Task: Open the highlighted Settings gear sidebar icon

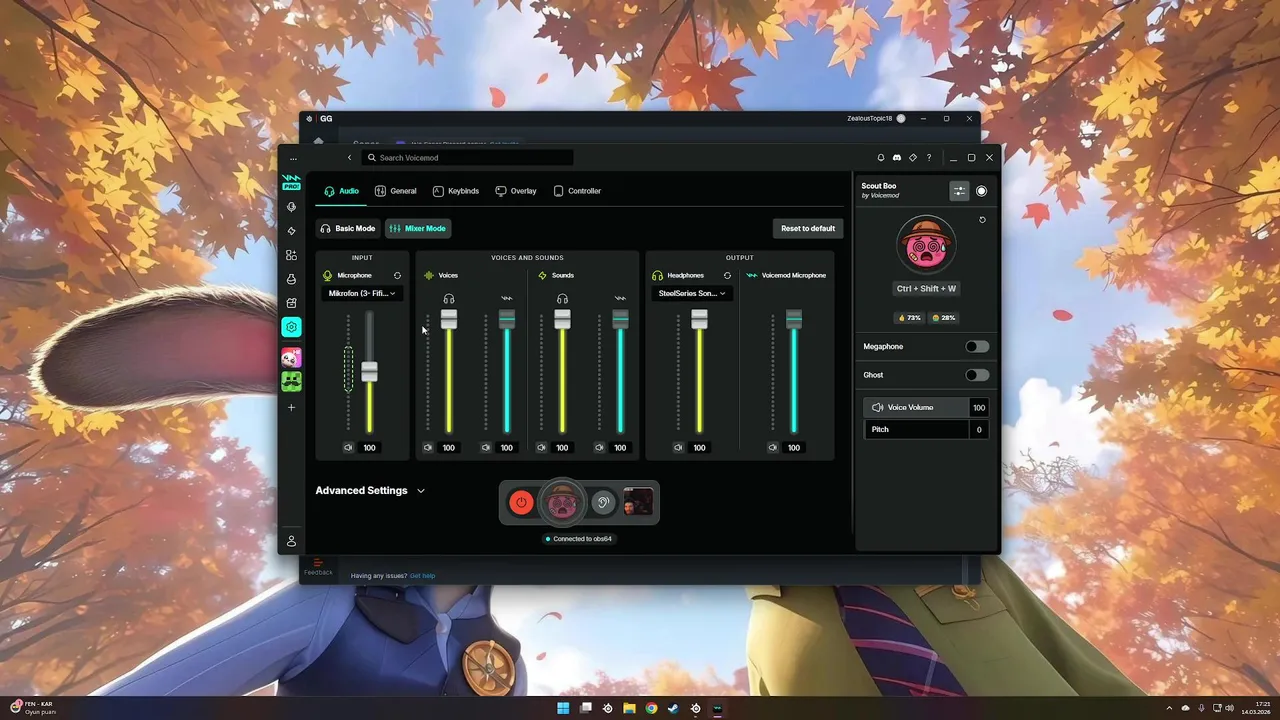Action: (291, 327)
